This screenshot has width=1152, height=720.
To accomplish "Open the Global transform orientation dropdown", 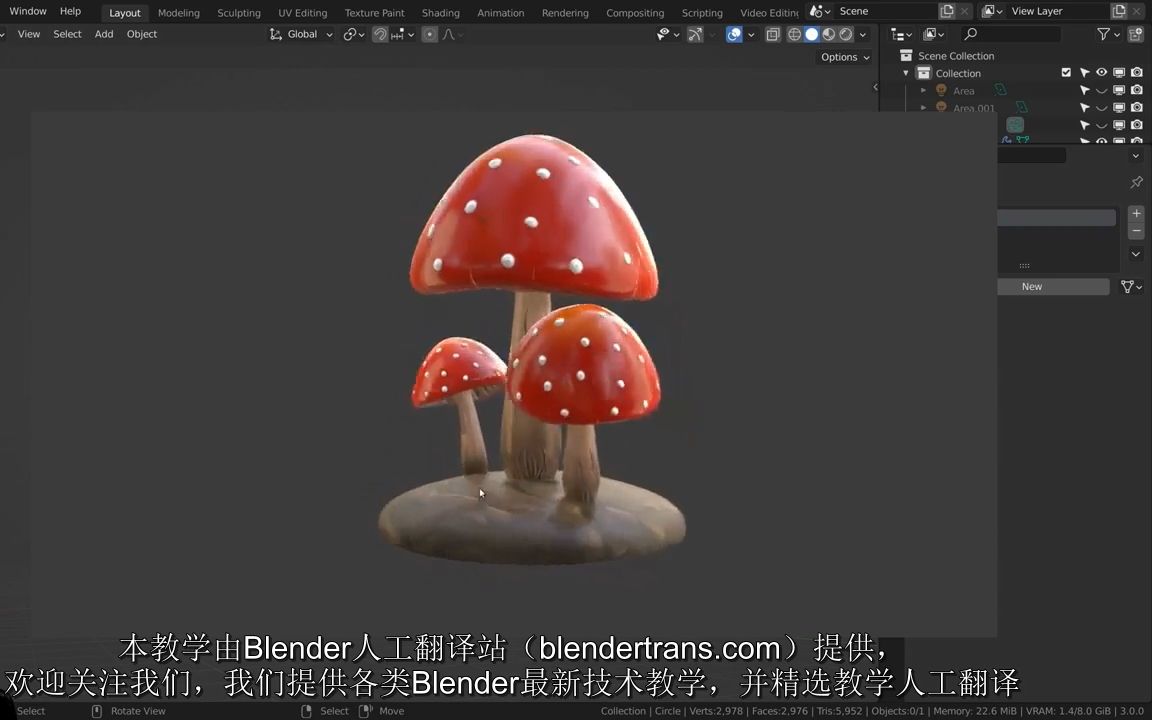I will (306, 34).
